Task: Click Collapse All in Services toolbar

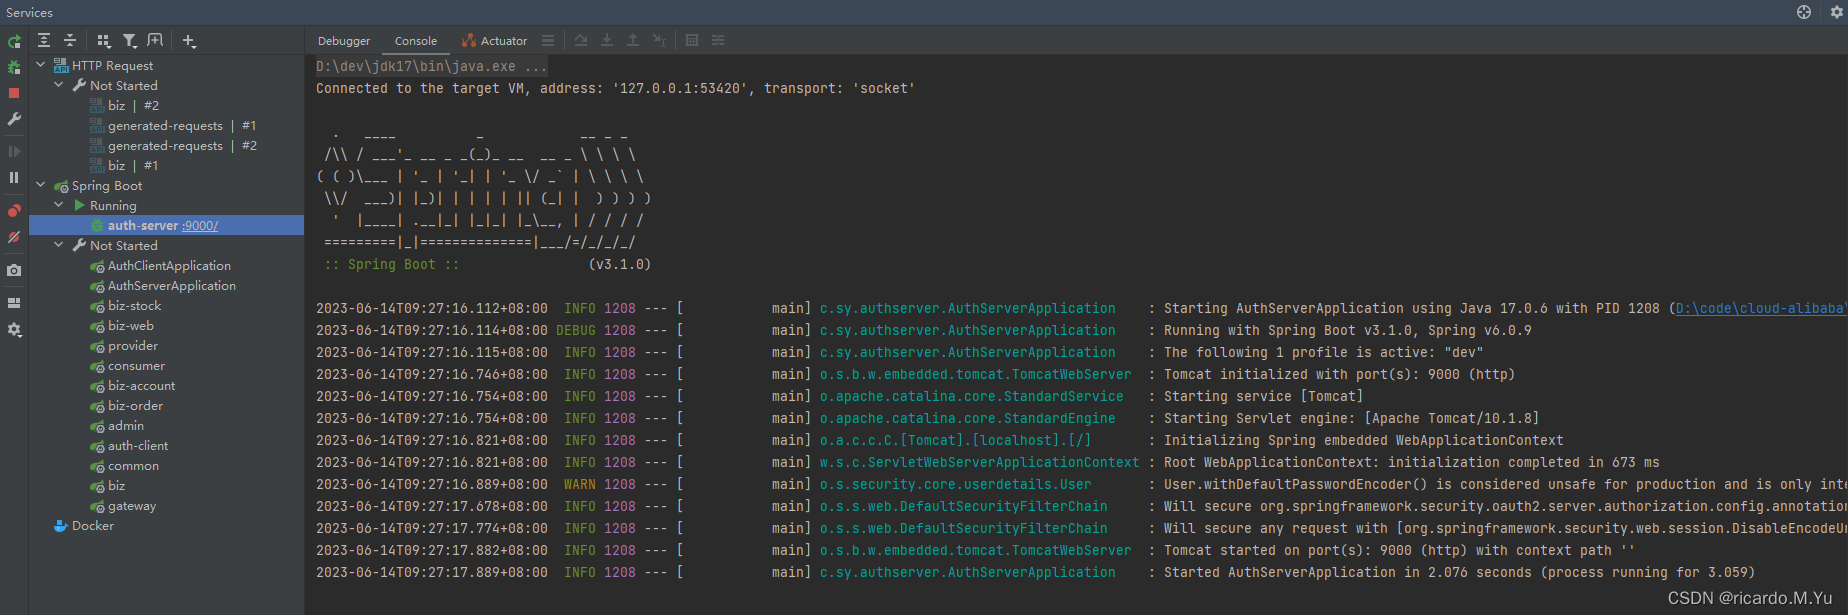Action: click(x=70, y=40)
